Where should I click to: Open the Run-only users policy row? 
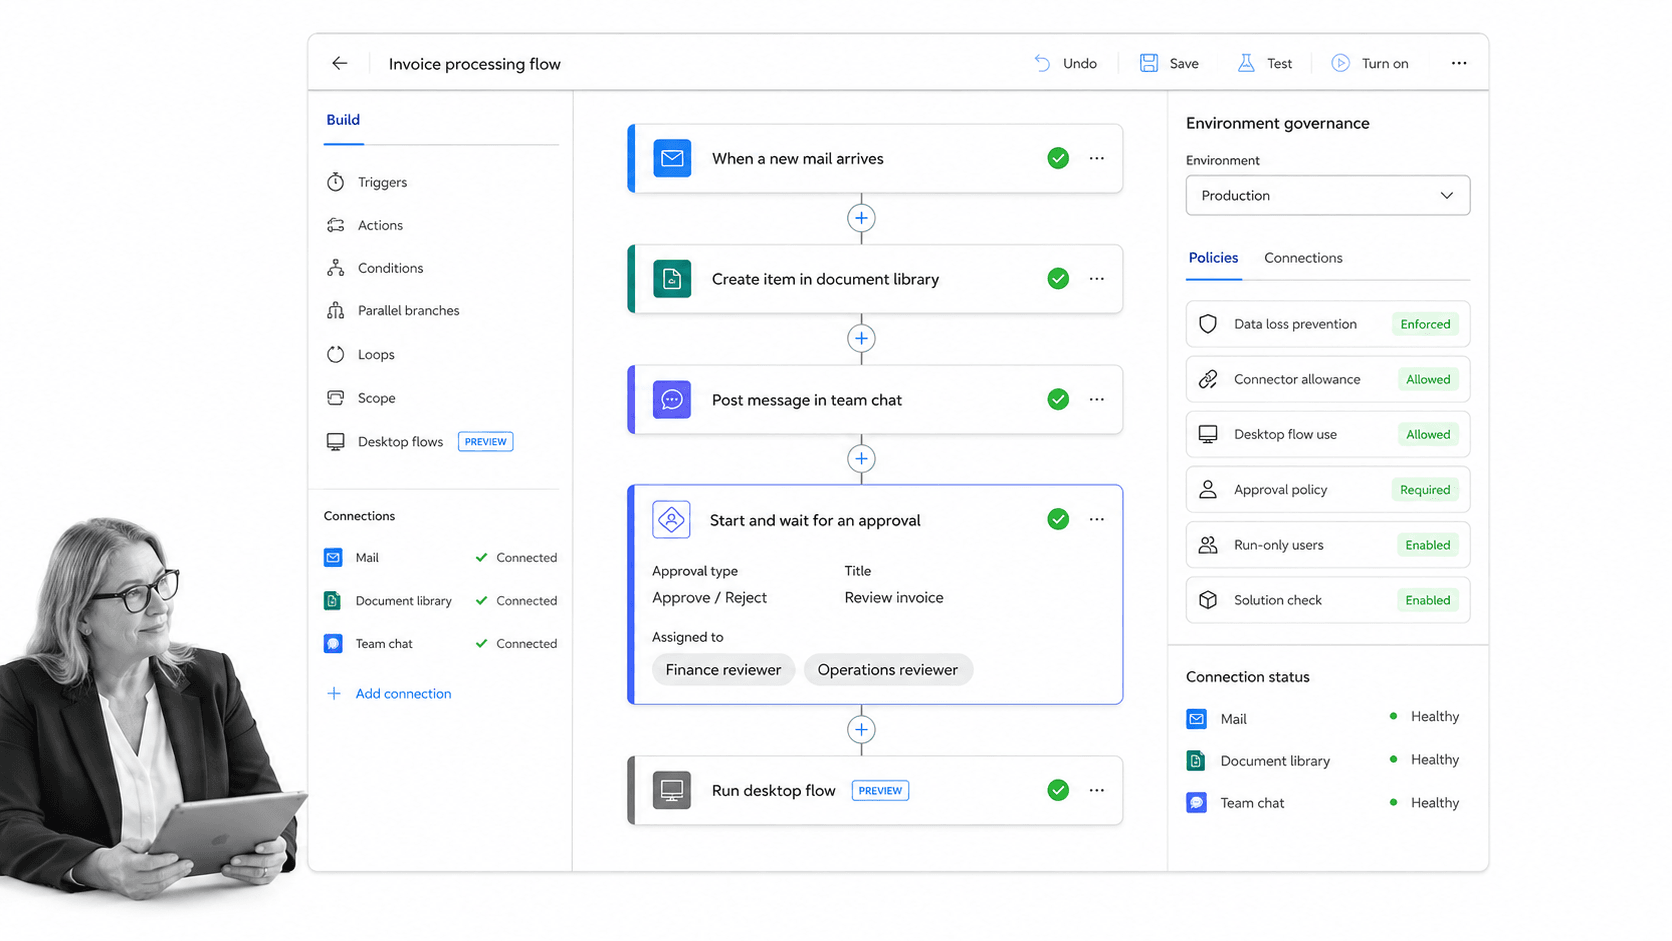point(1328,545)
